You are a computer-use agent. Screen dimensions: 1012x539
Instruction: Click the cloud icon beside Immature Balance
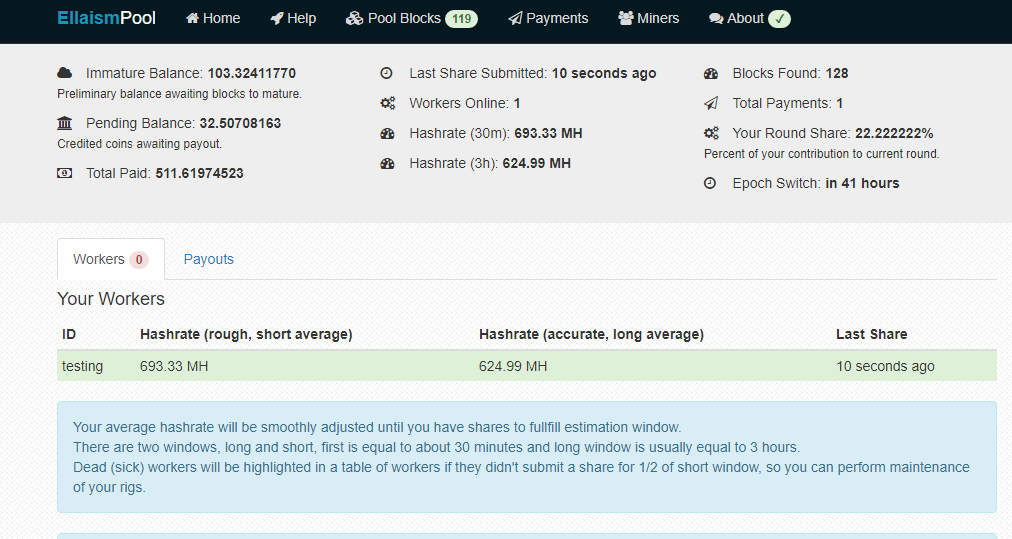click(65, 73)
